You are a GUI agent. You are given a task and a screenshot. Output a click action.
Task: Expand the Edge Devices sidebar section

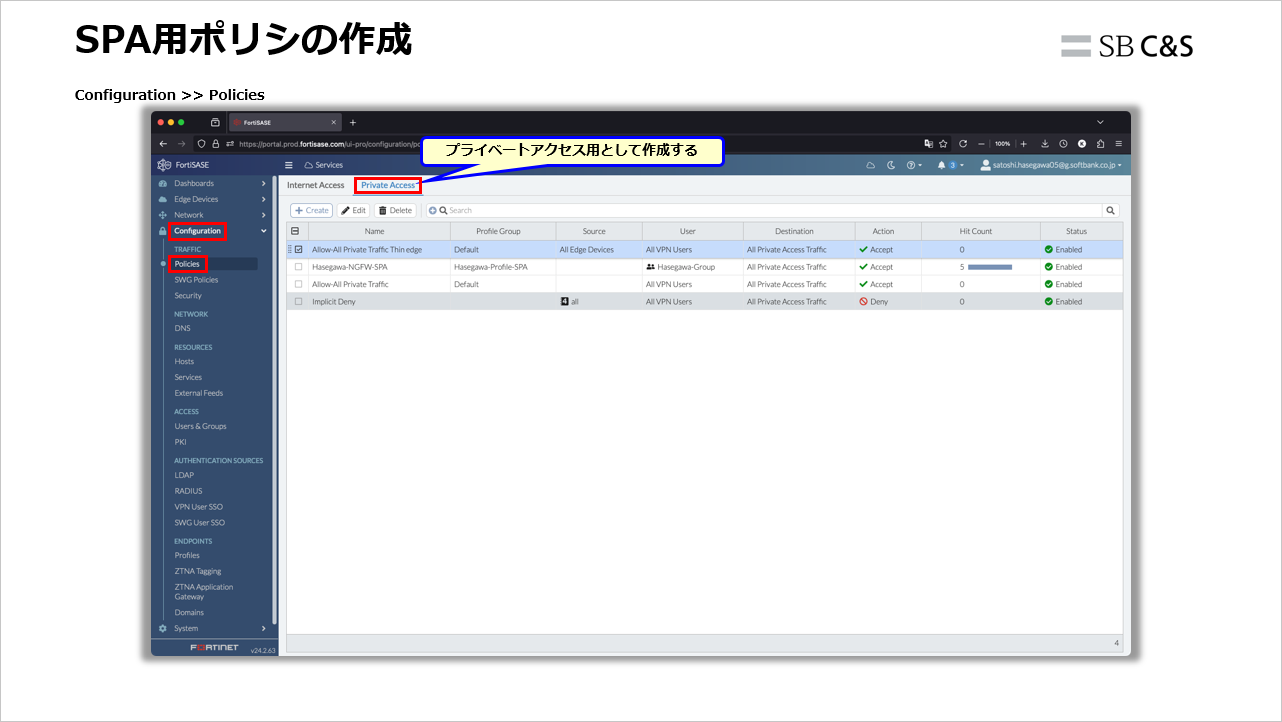264,199
